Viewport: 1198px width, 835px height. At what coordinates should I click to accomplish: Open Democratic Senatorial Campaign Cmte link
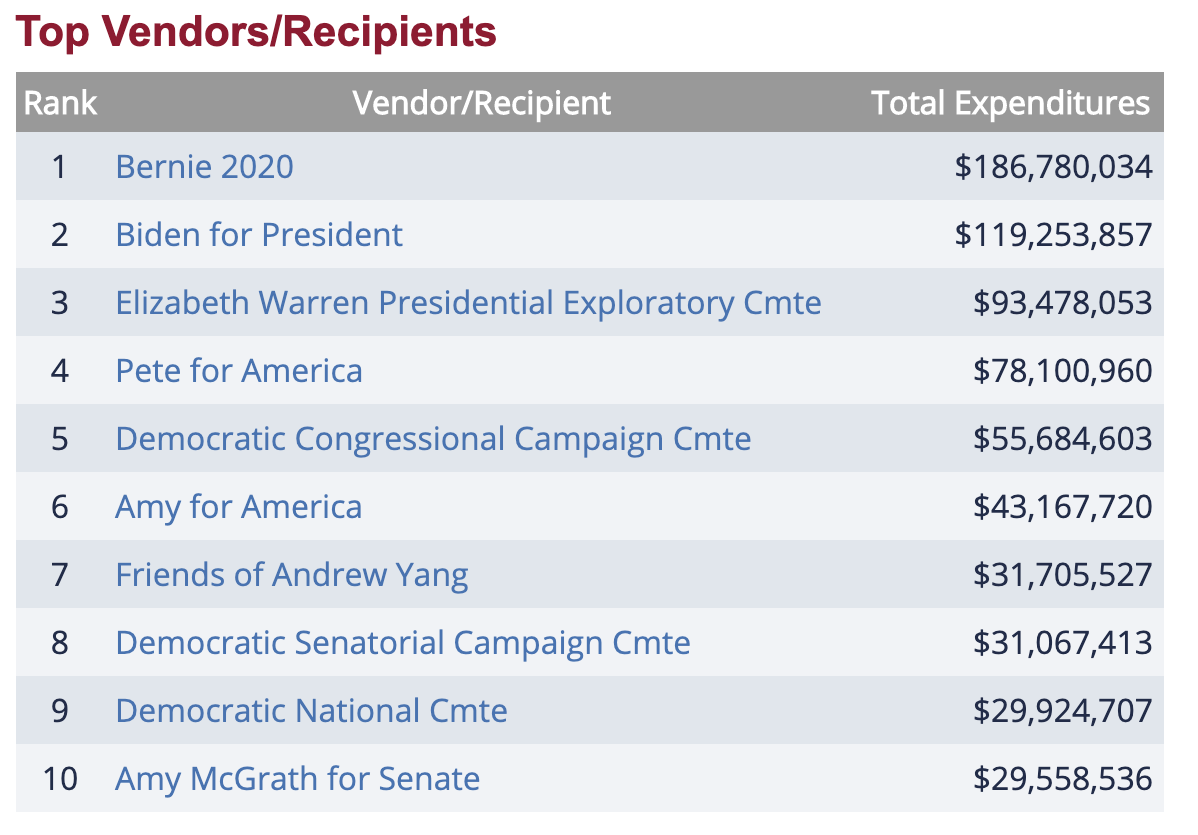[x=402, y=643]
